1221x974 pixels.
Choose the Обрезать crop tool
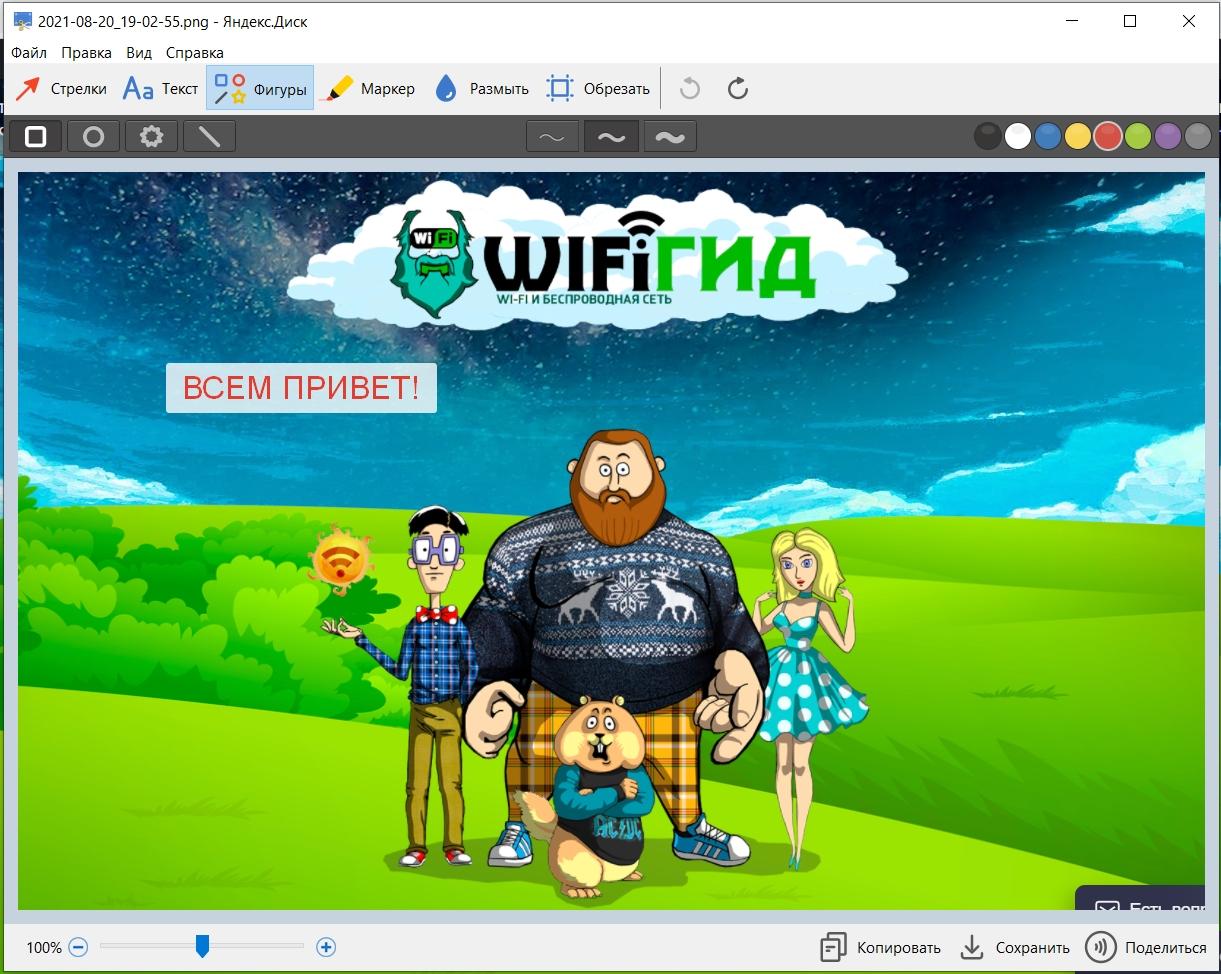click(598, 89)
